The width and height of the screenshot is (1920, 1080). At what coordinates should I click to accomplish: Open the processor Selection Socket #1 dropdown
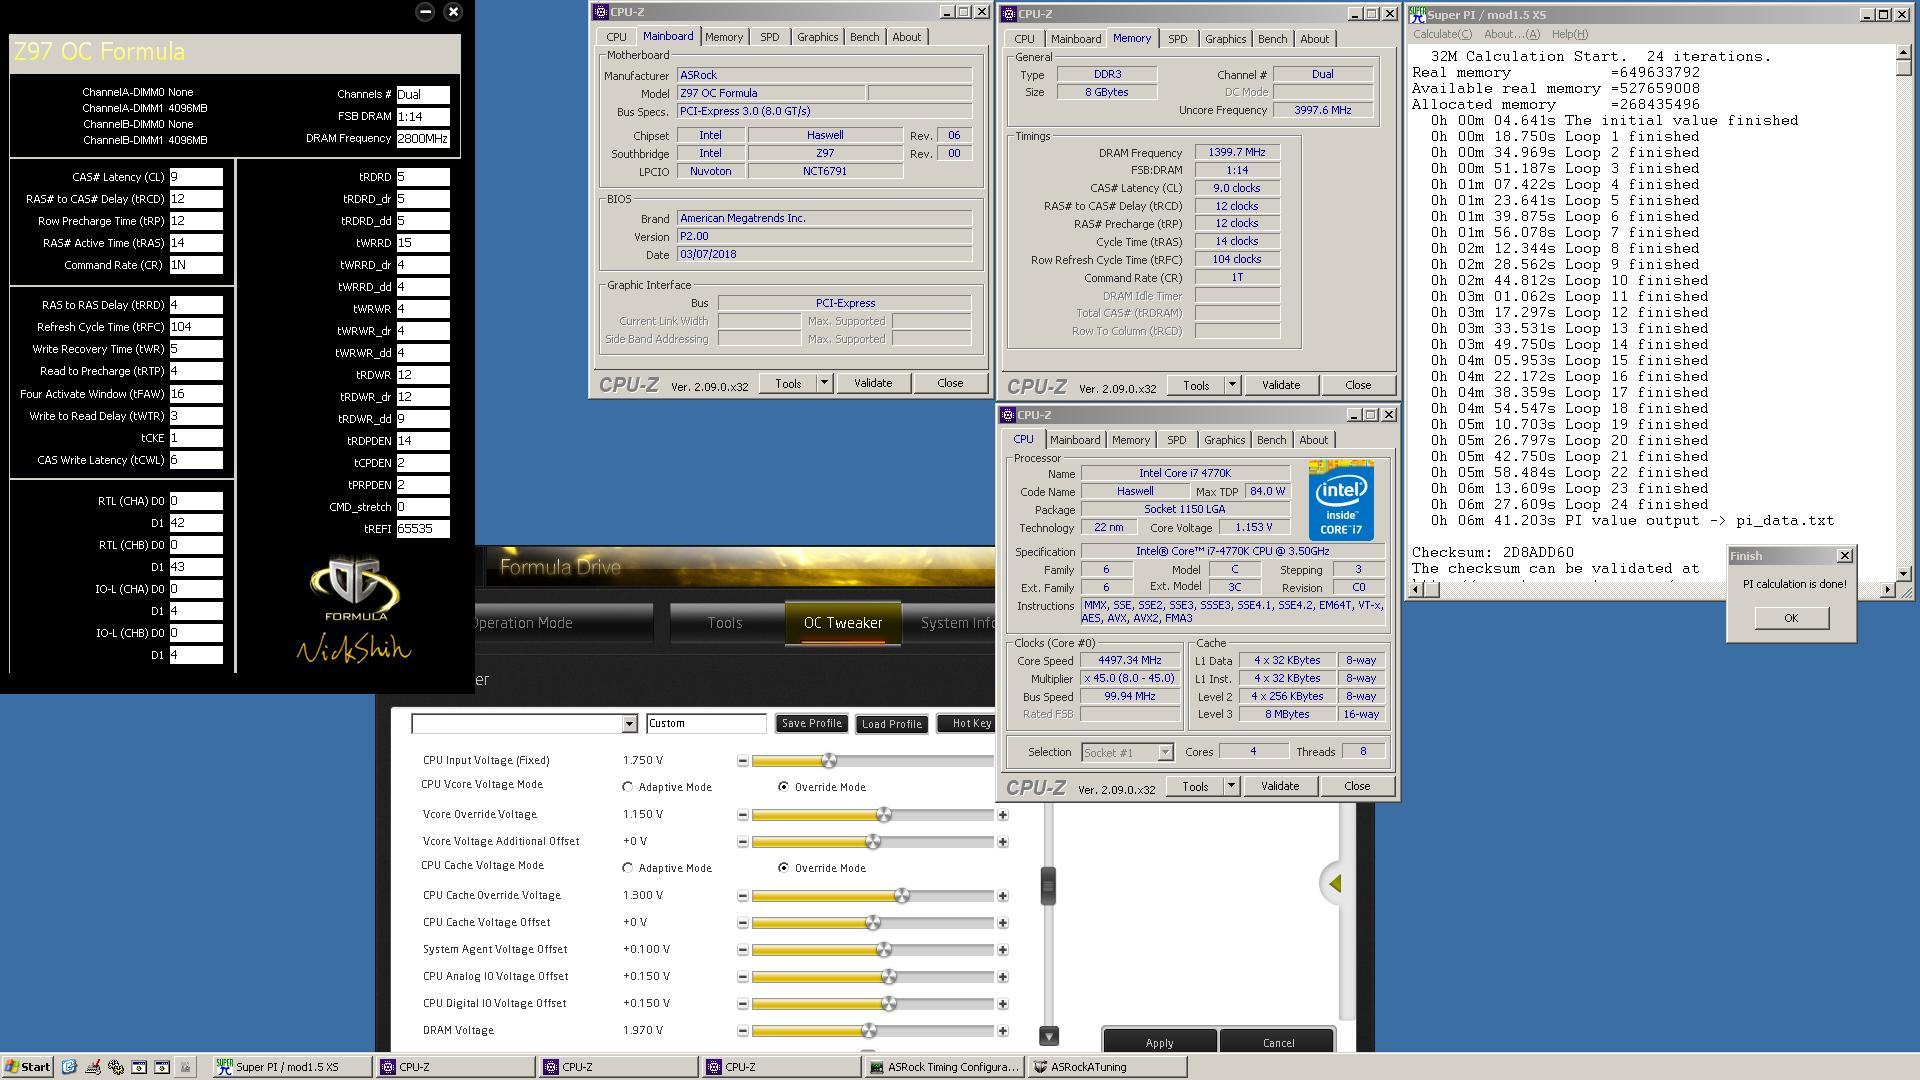tap(1165, 752)
